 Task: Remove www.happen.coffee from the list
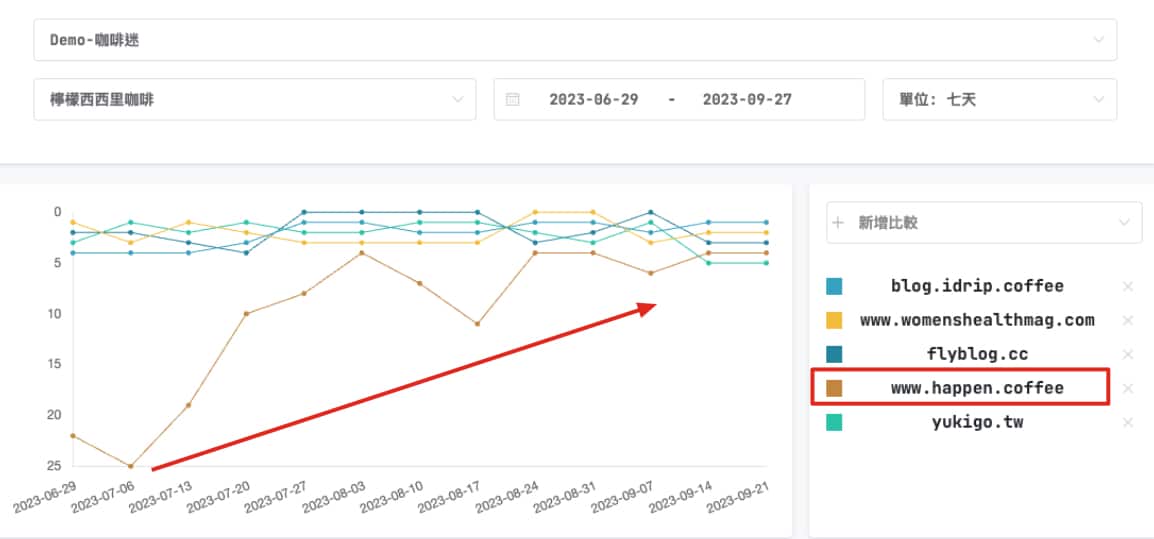click(1128, 389)
